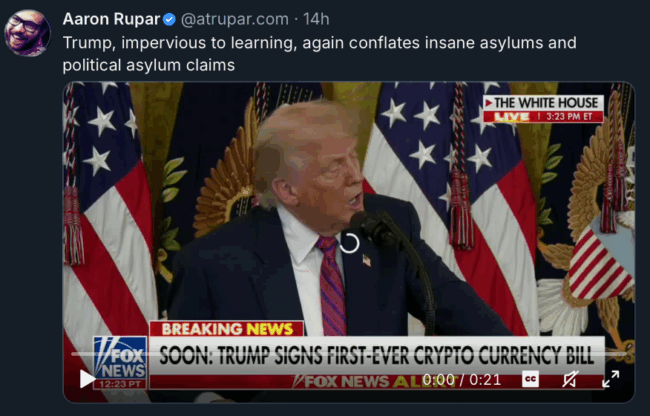Open Aaron Rupar's profile avatar
Image resolution: width=650 pixels, height=416 pixels.
[x=27, y=33]
